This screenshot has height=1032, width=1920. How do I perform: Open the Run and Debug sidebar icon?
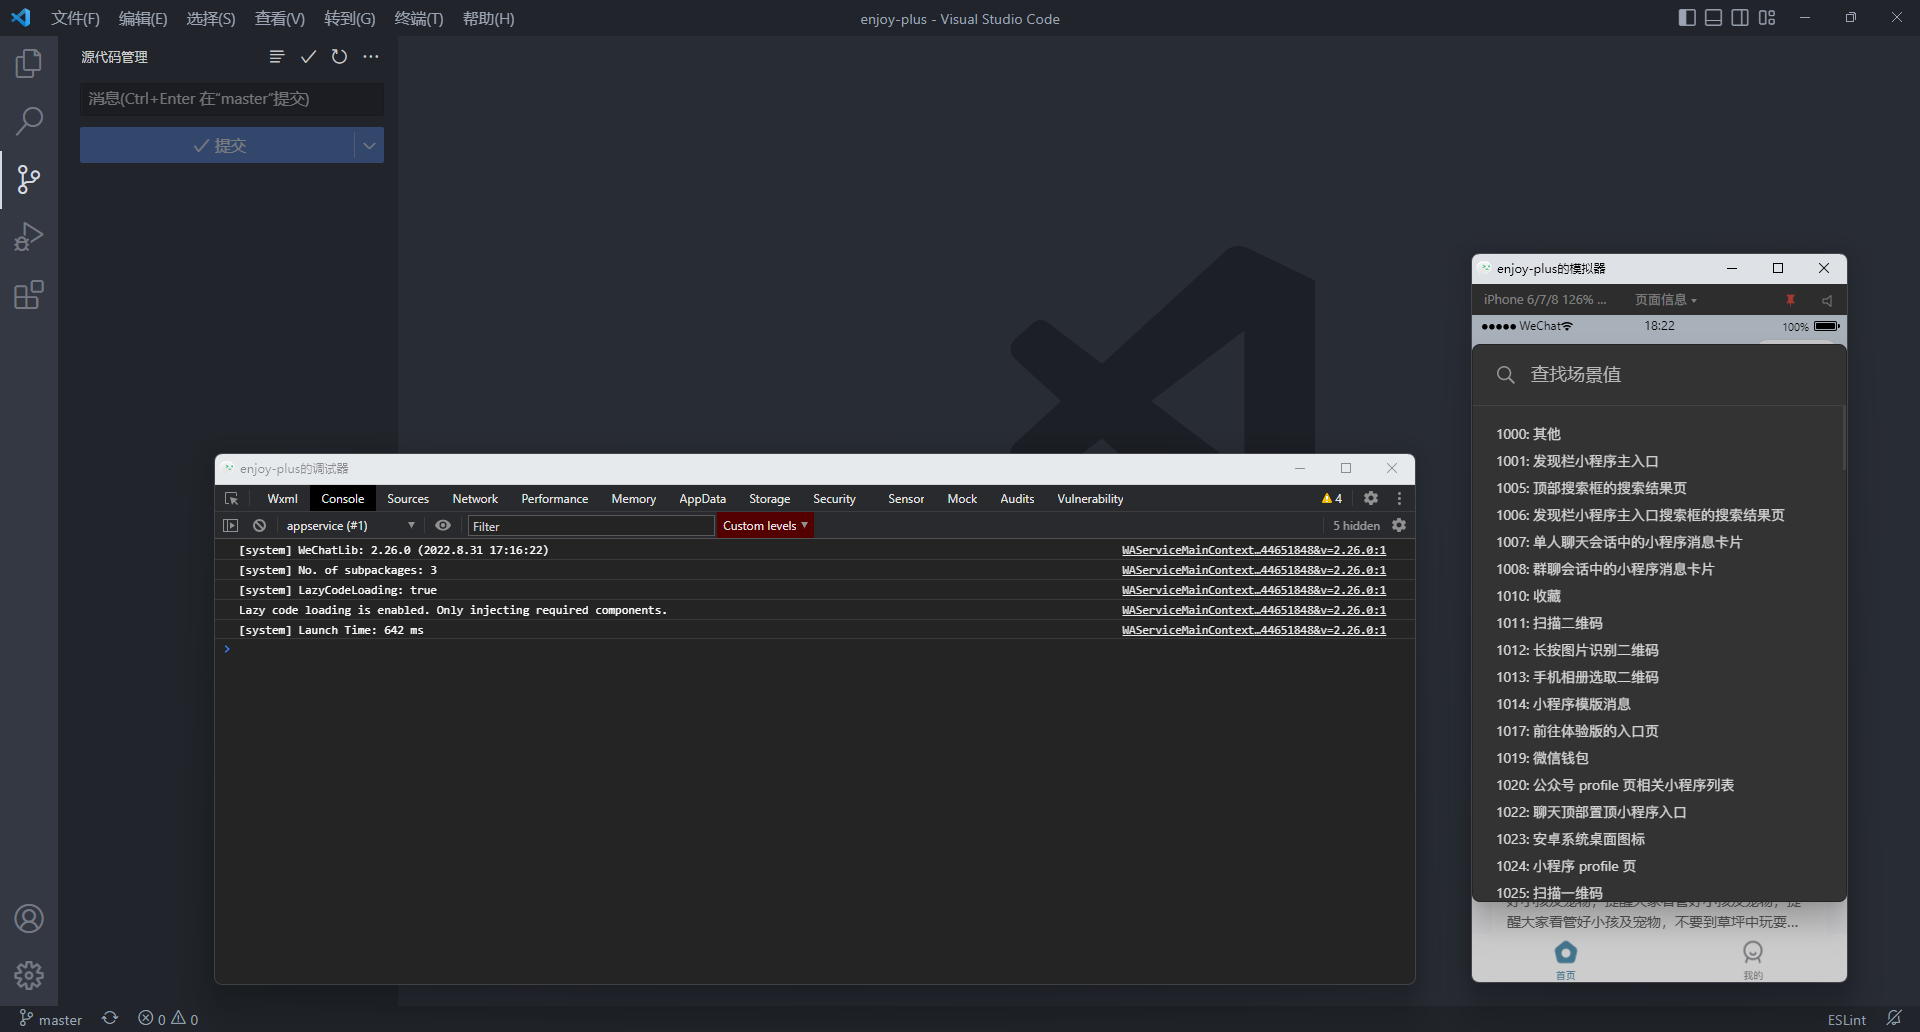(x=29, y=236)
